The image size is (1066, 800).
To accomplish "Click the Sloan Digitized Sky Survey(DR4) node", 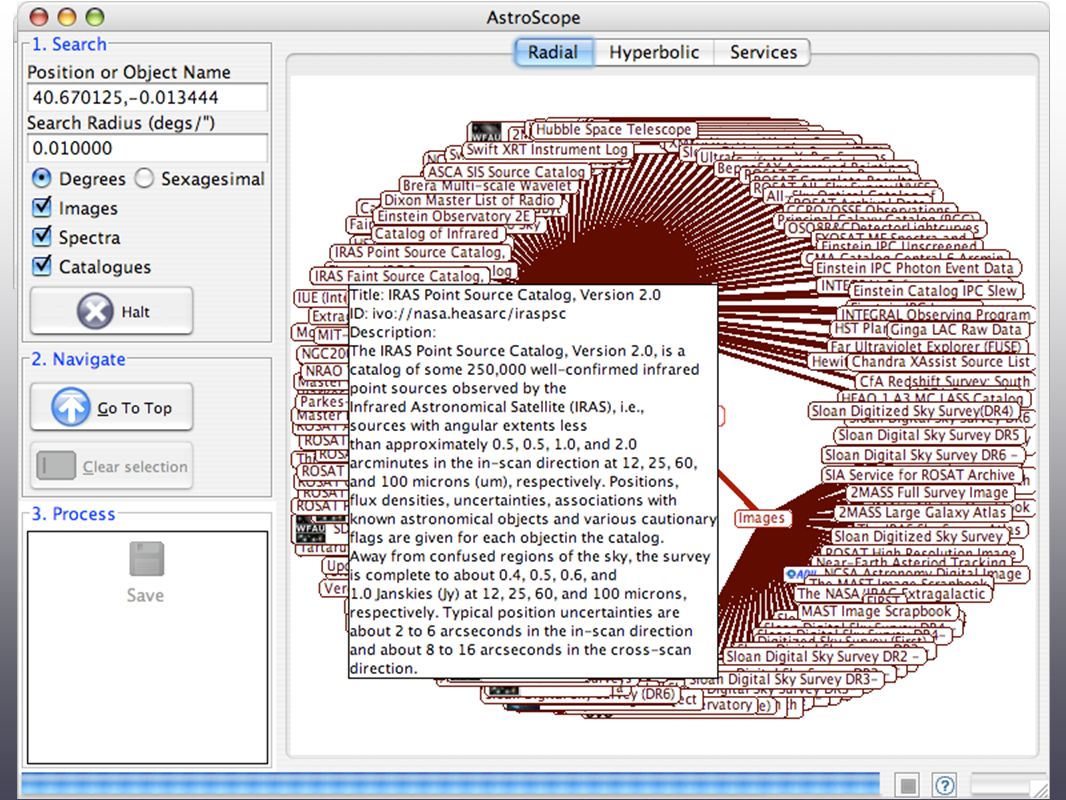I will [912, 411].
